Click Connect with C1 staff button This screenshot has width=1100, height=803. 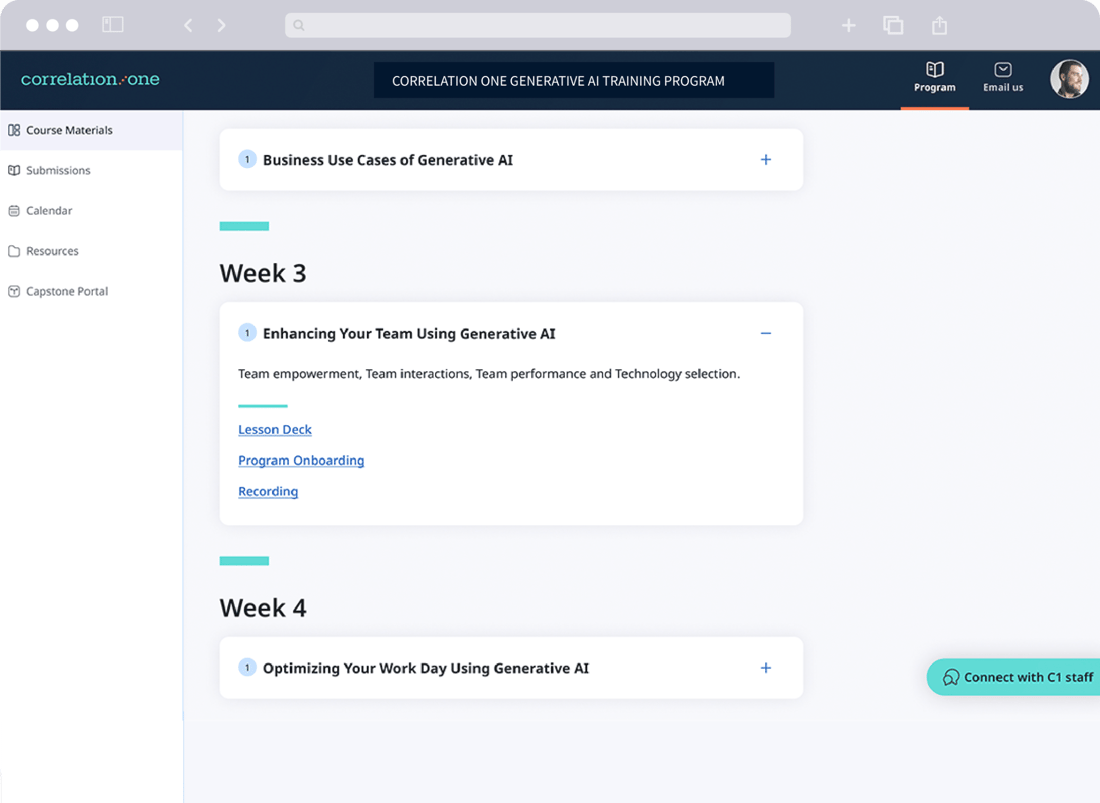coord(1017,677)
